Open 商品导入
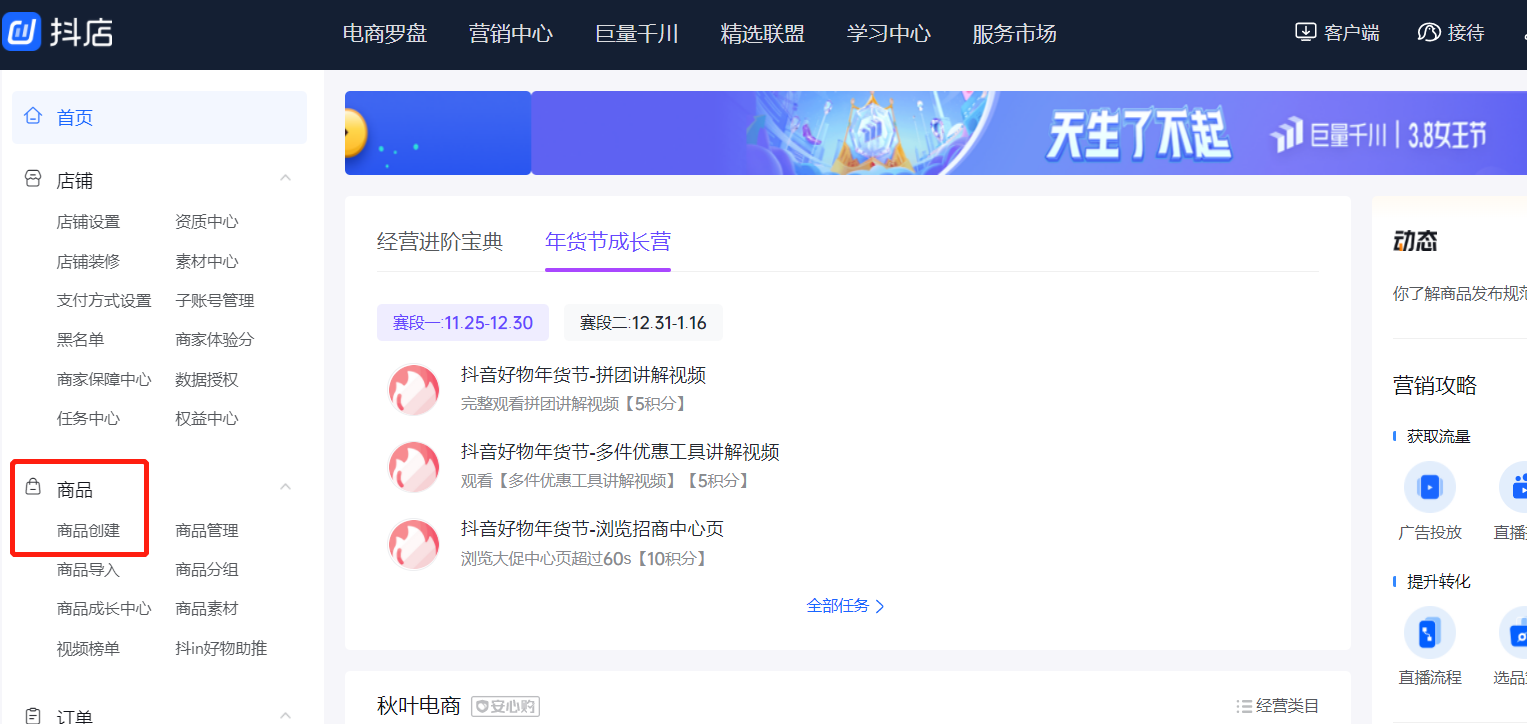The width and height of the screenshot is (1527, 724). [88, 569]
